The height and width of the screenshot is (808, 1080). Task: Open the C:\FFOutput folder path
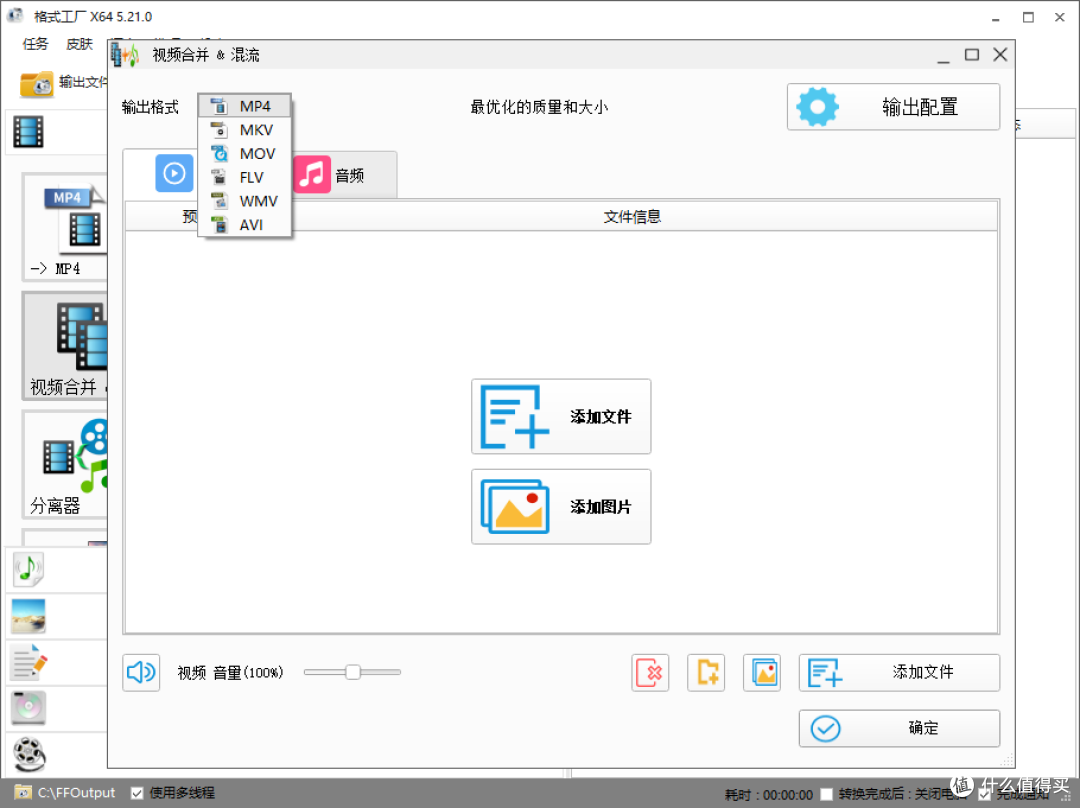[76, 793]
